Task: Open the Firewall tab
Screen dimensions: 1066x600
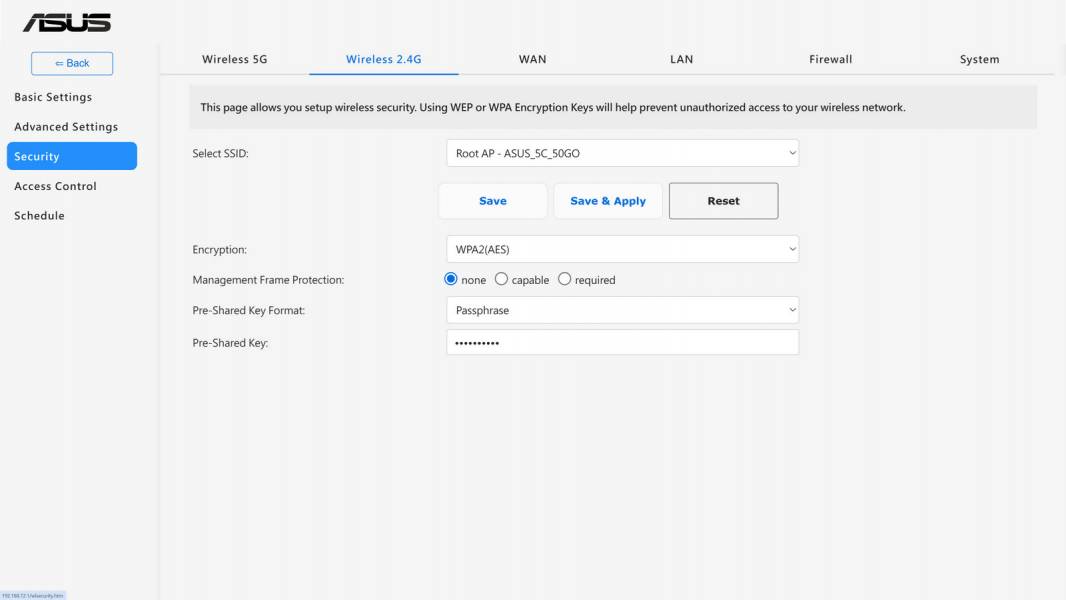Action: [x=830, y=59]
